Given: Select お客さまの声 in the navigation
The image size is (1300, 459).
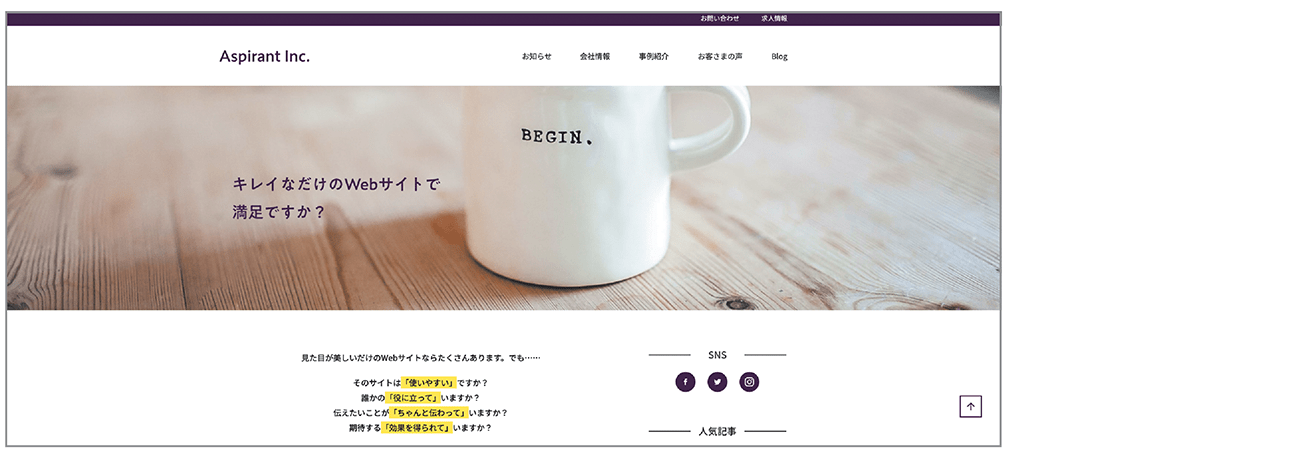Looking at the screenshot, I should (720, 57).
